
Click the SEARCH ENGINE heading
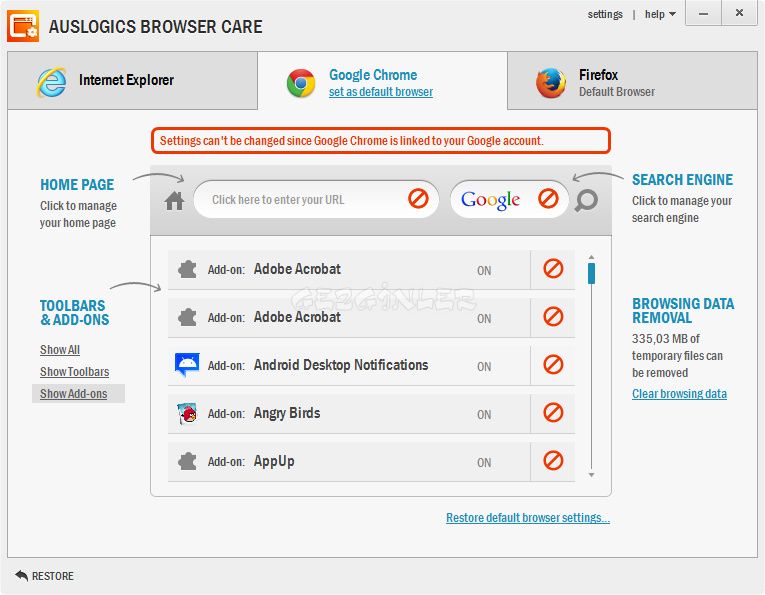(682, 179)
